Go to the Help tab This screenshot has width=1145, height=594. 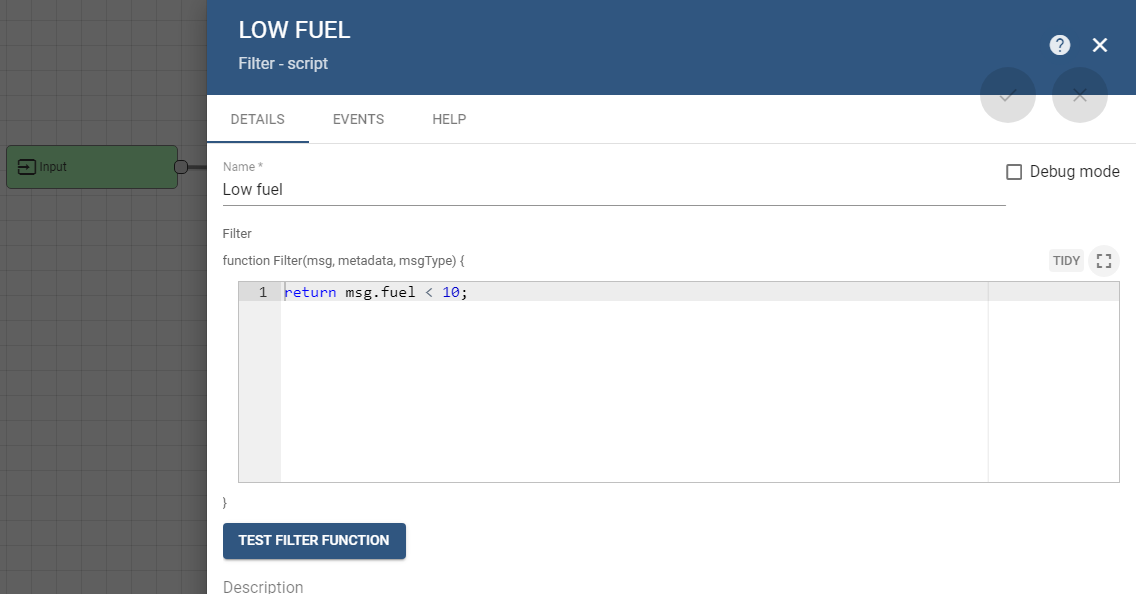click(449, 119)
